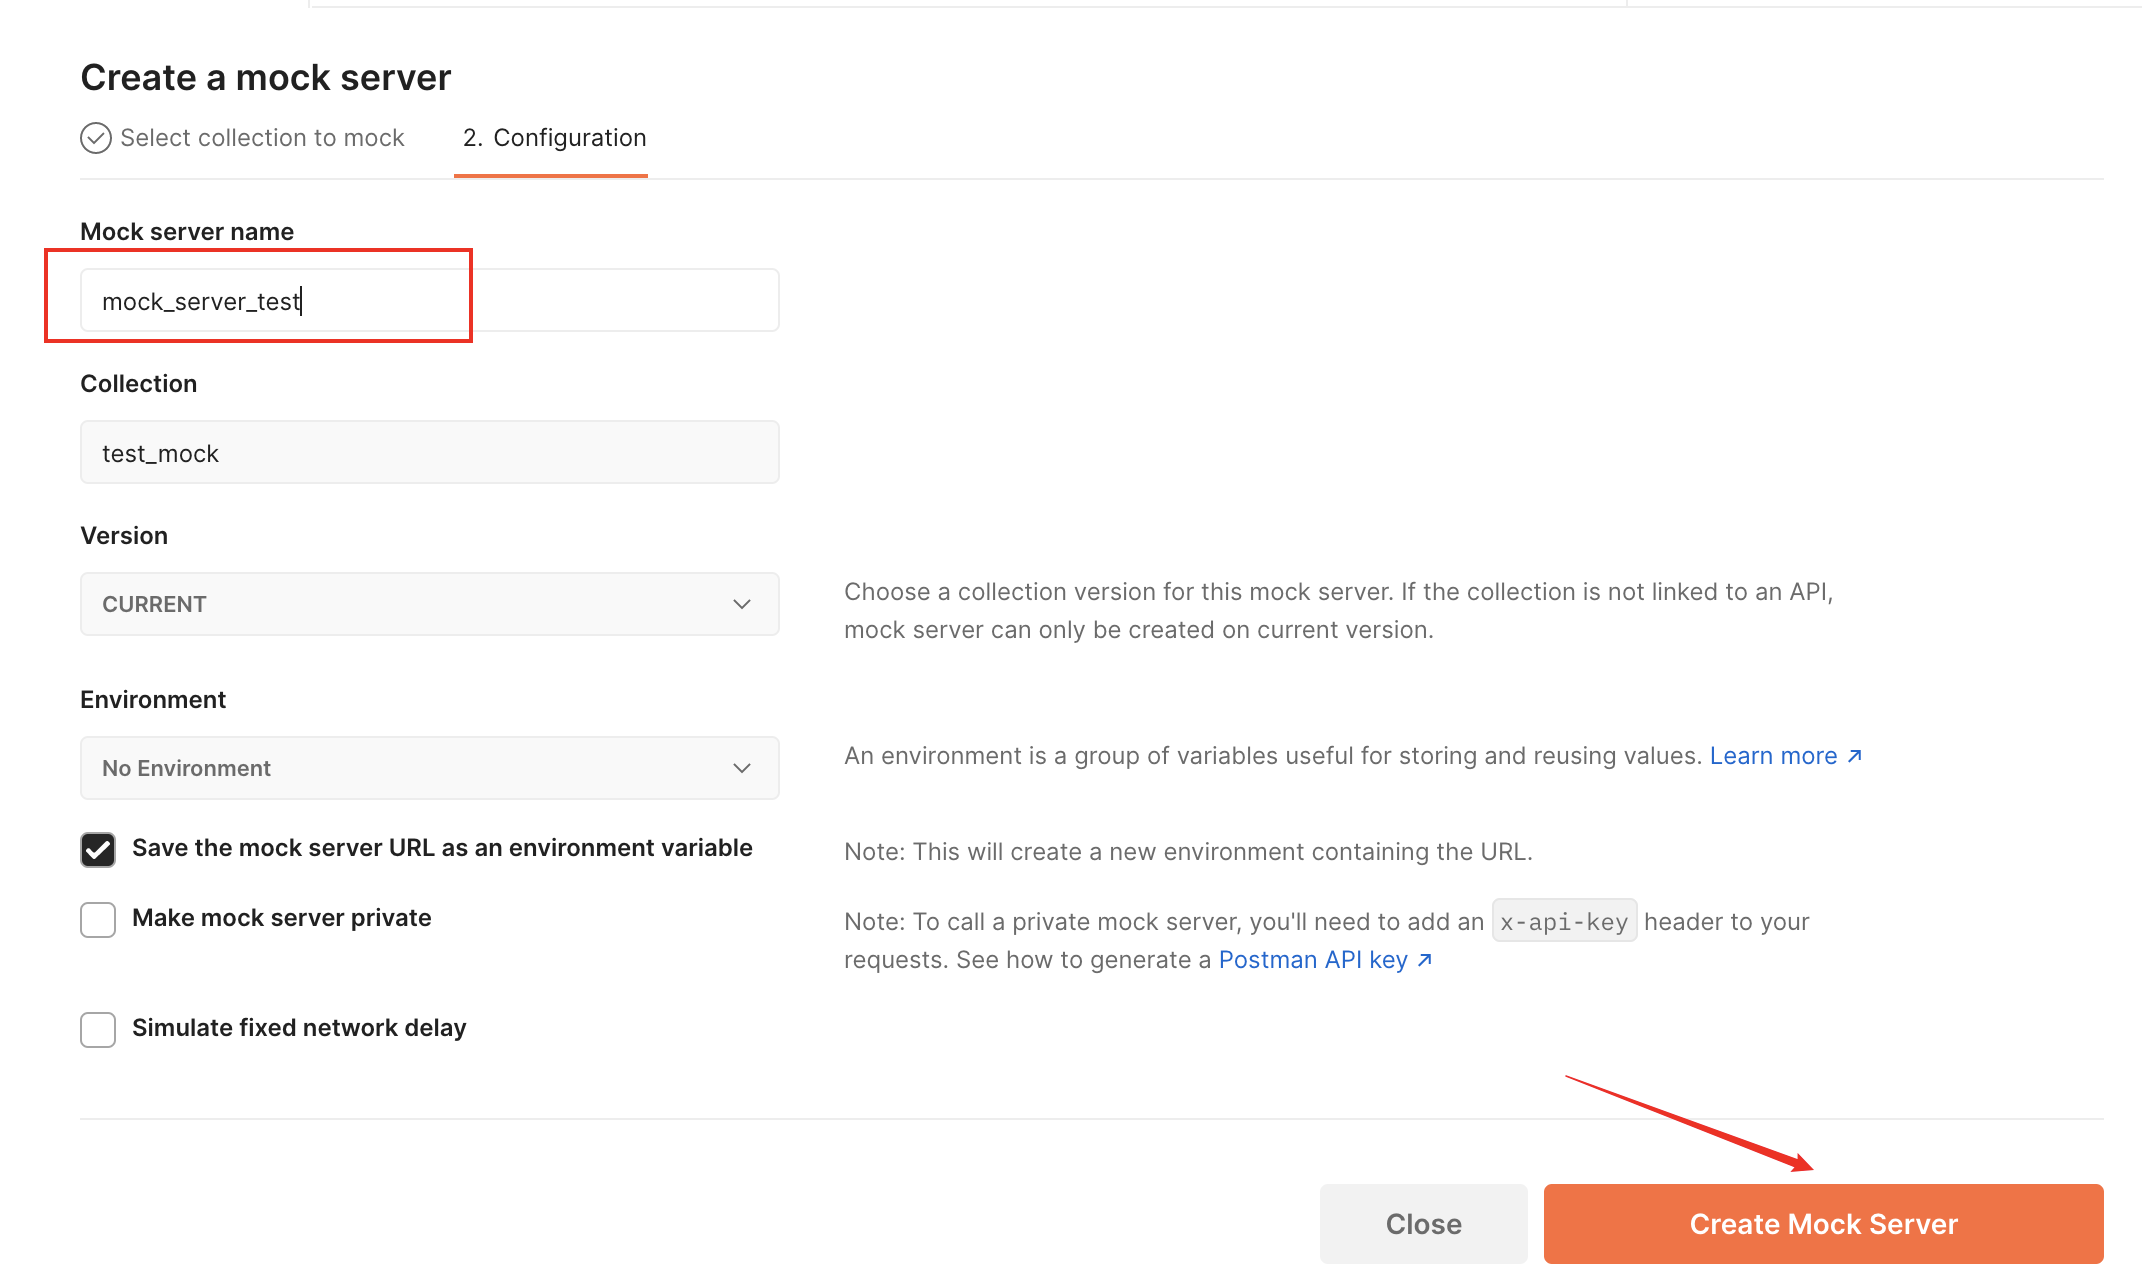Click the external link arrow after 'Postman API key'
Viewport: 2142px width, 1268px height.
coord(1425,960)
